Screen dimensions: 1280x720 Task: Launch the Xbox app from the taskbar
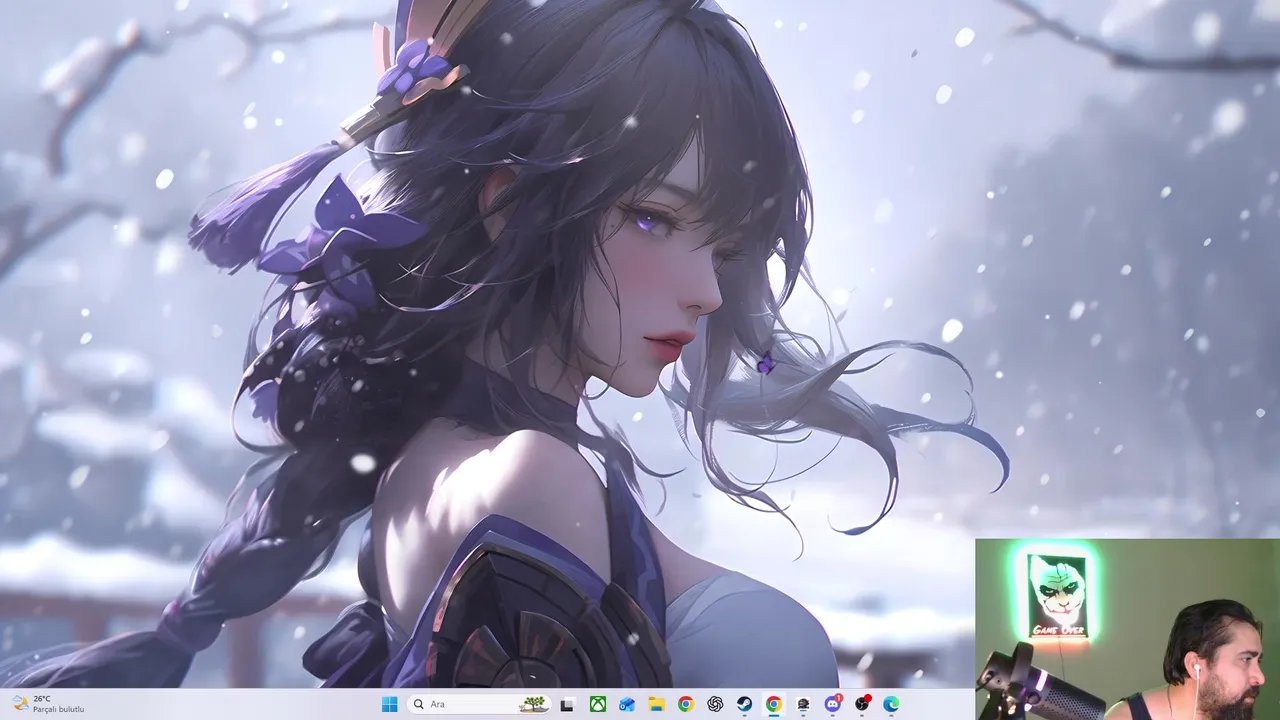tap(597, 704)
